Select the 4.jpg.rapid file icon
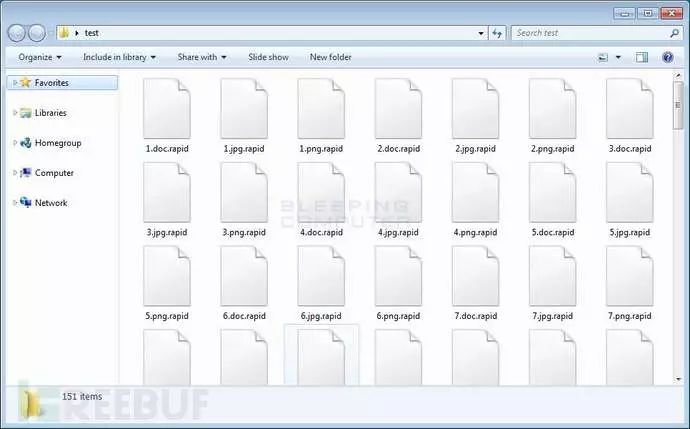The image size is (690, 429). [398, 193]
